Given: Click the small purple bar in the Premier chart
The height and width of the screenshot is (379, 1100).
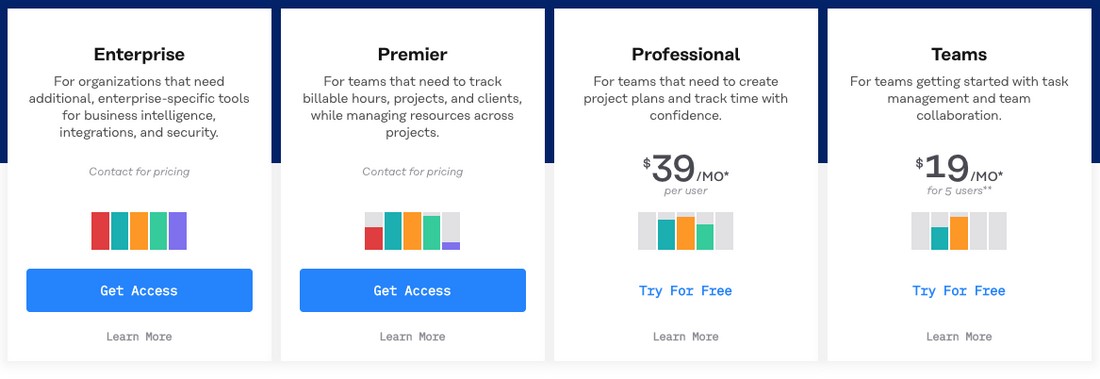Looking at the screenshot, I should point(451,246).
